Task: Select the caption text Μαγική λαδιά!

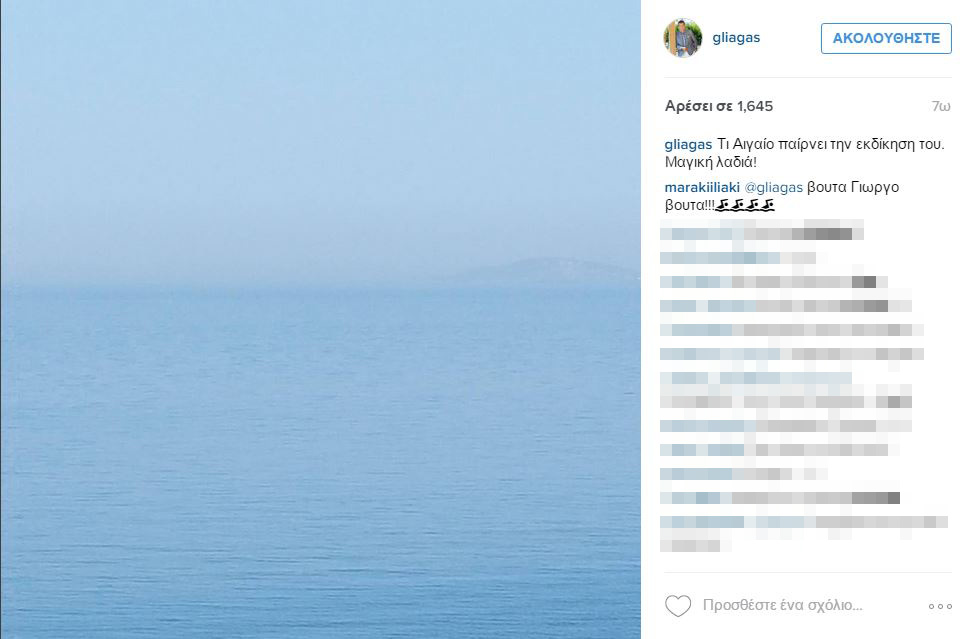Action: pyautogui.click(x=711, y=163)
